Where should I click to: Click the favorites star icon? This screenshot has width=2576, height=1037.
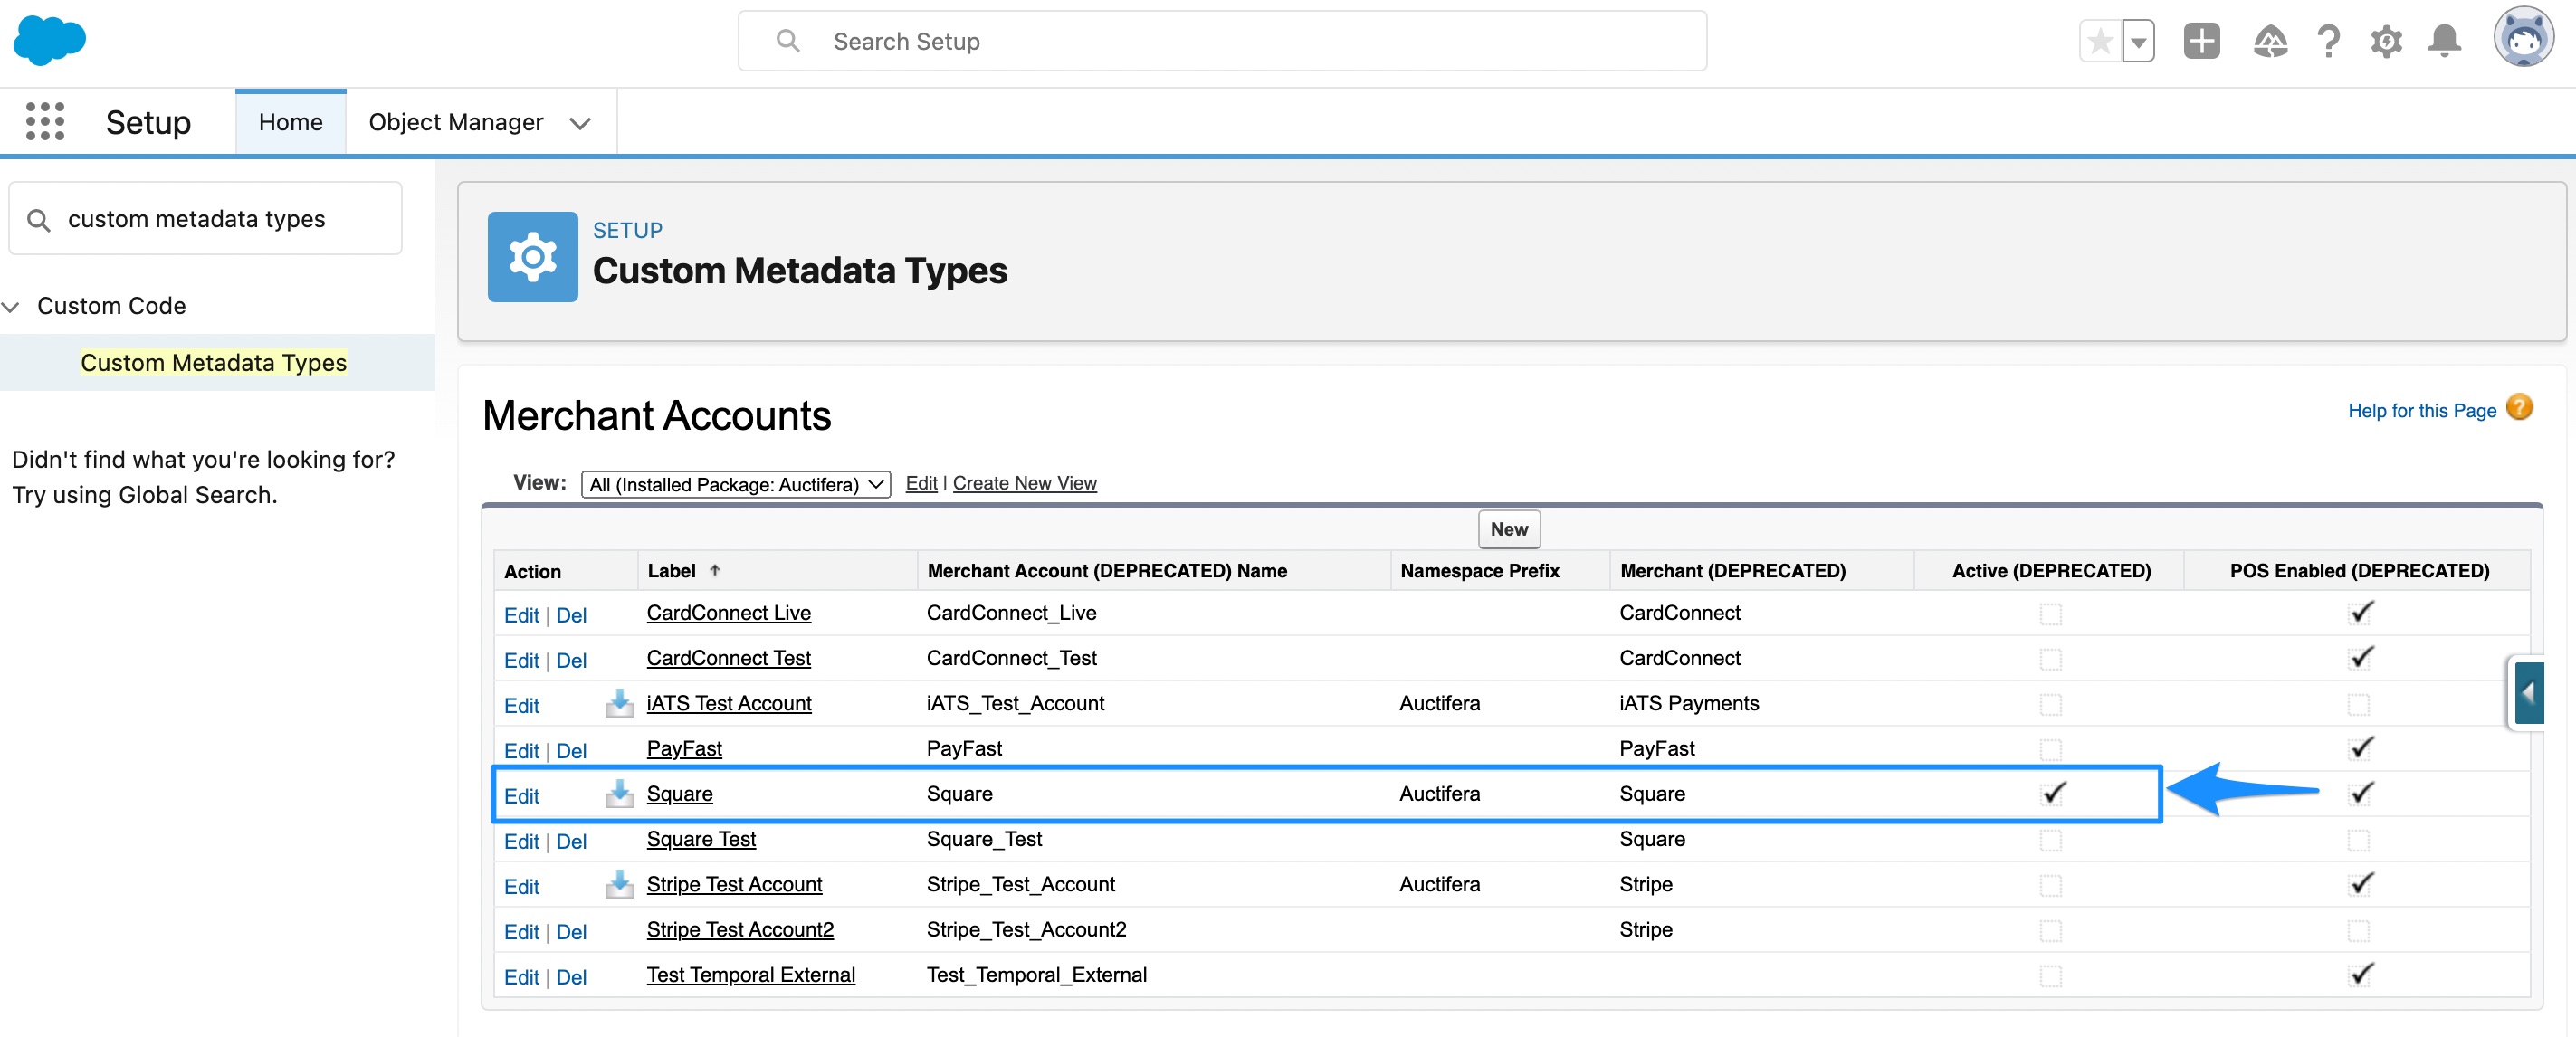(x=2099, y=42)
